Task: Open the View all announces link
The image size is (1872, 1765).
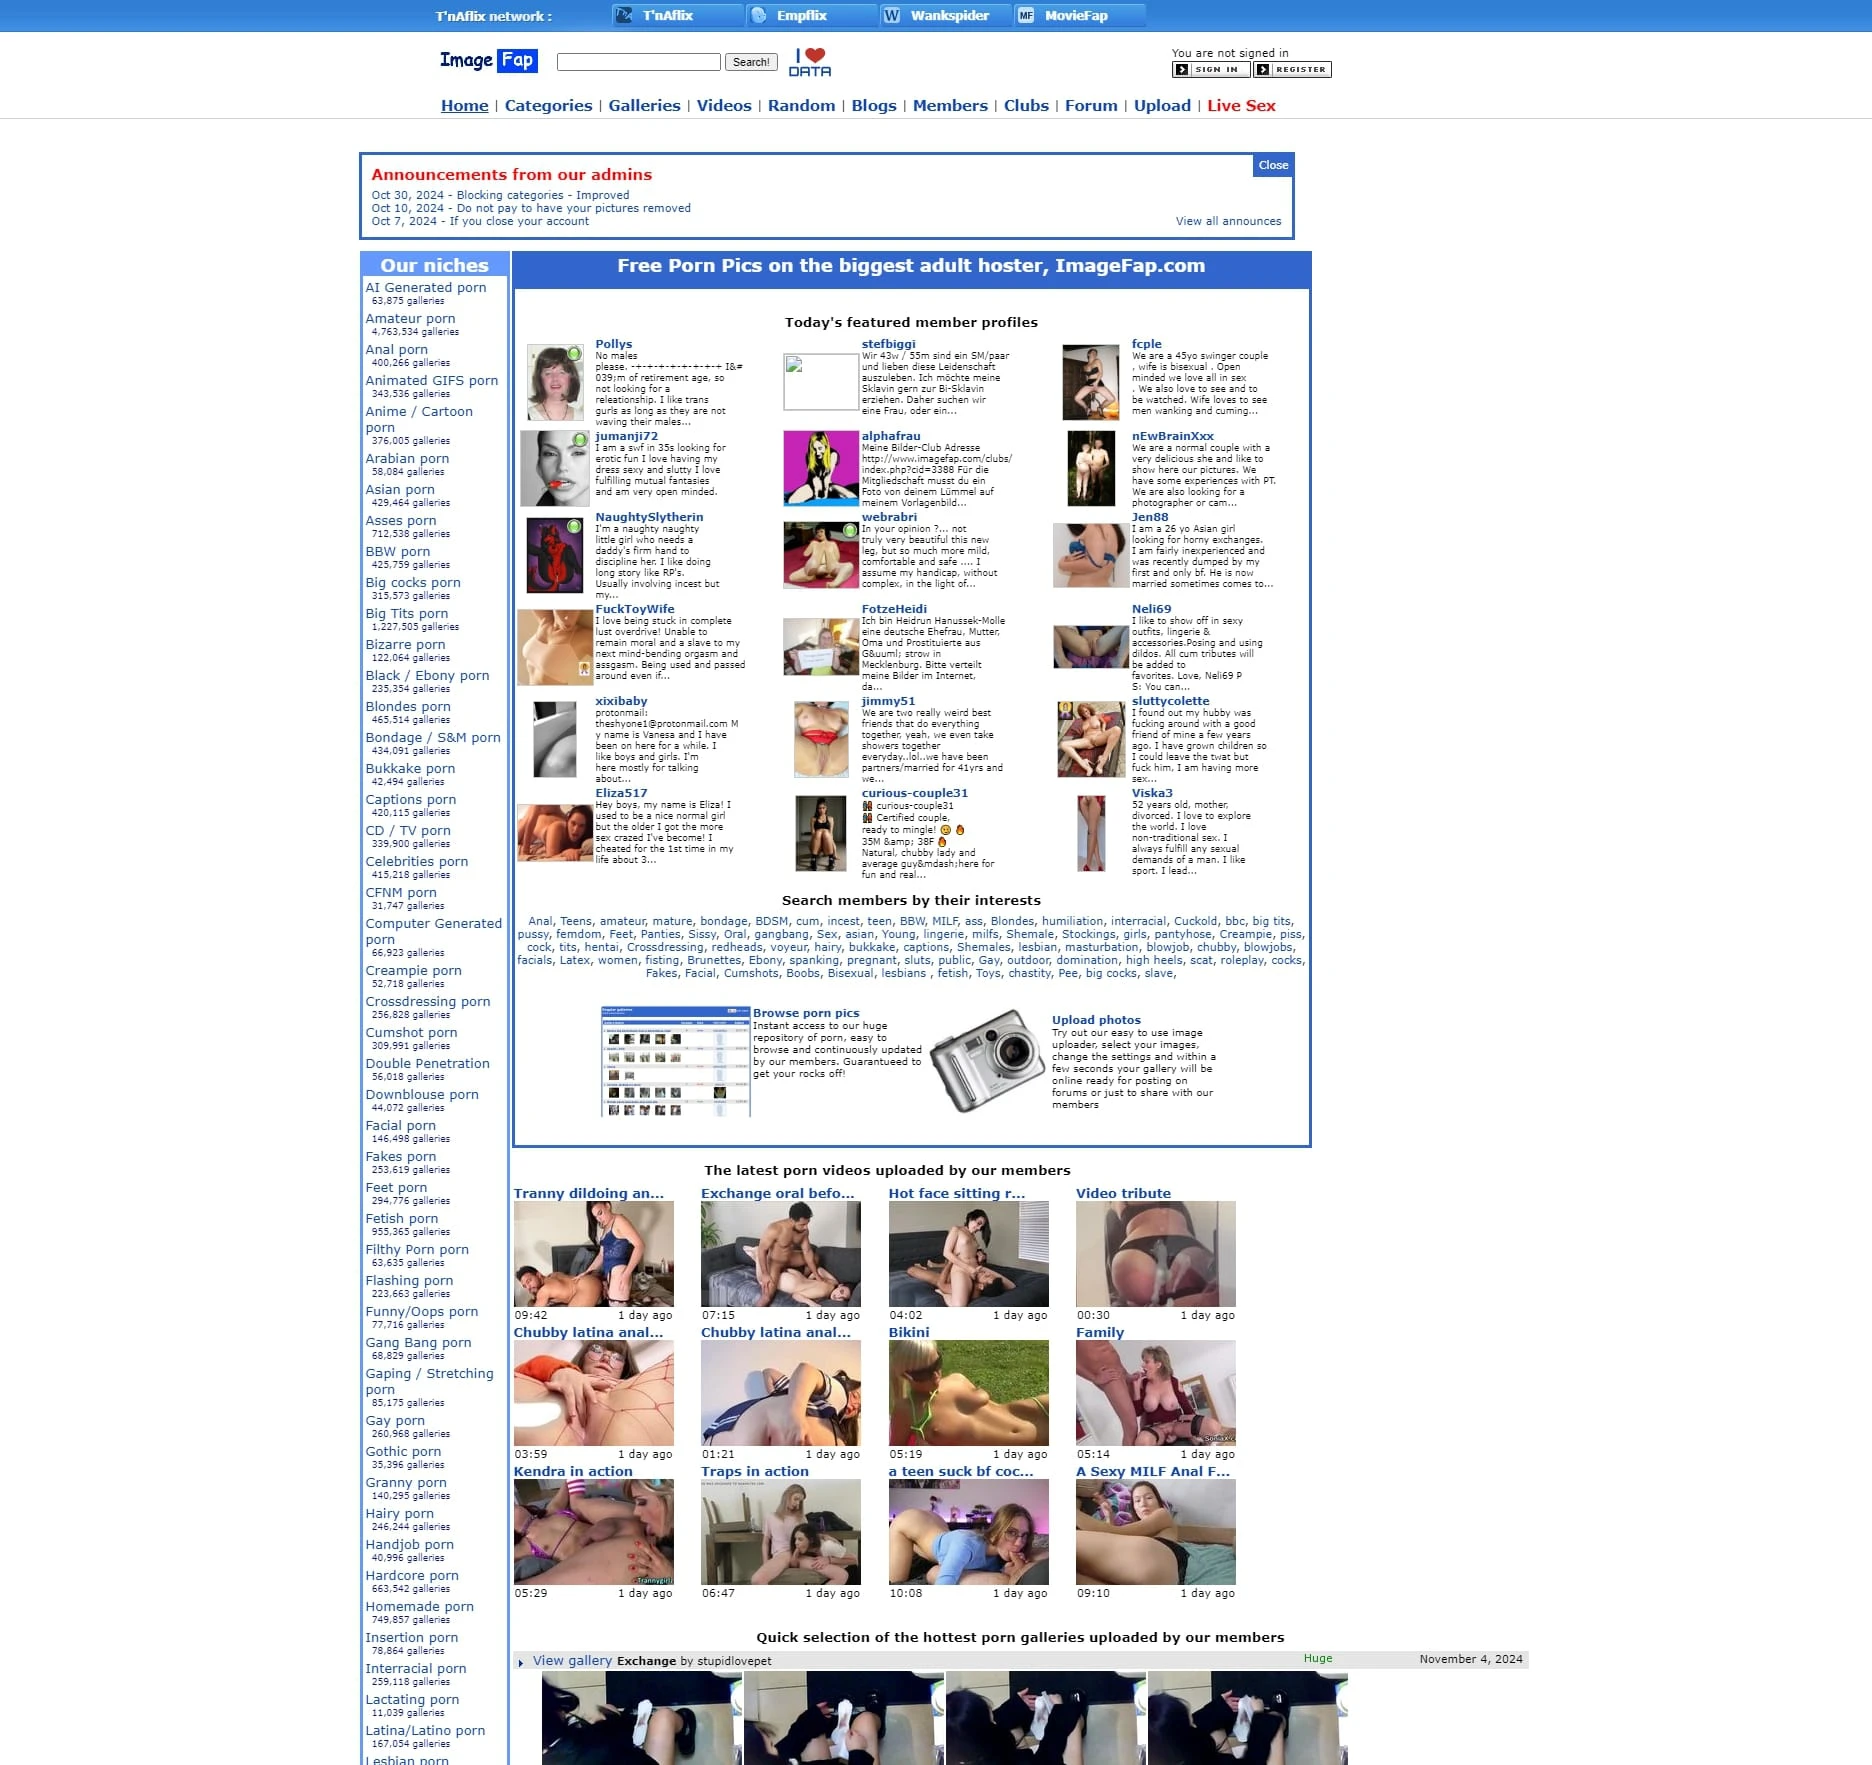Action: [x=1227, y=221]
